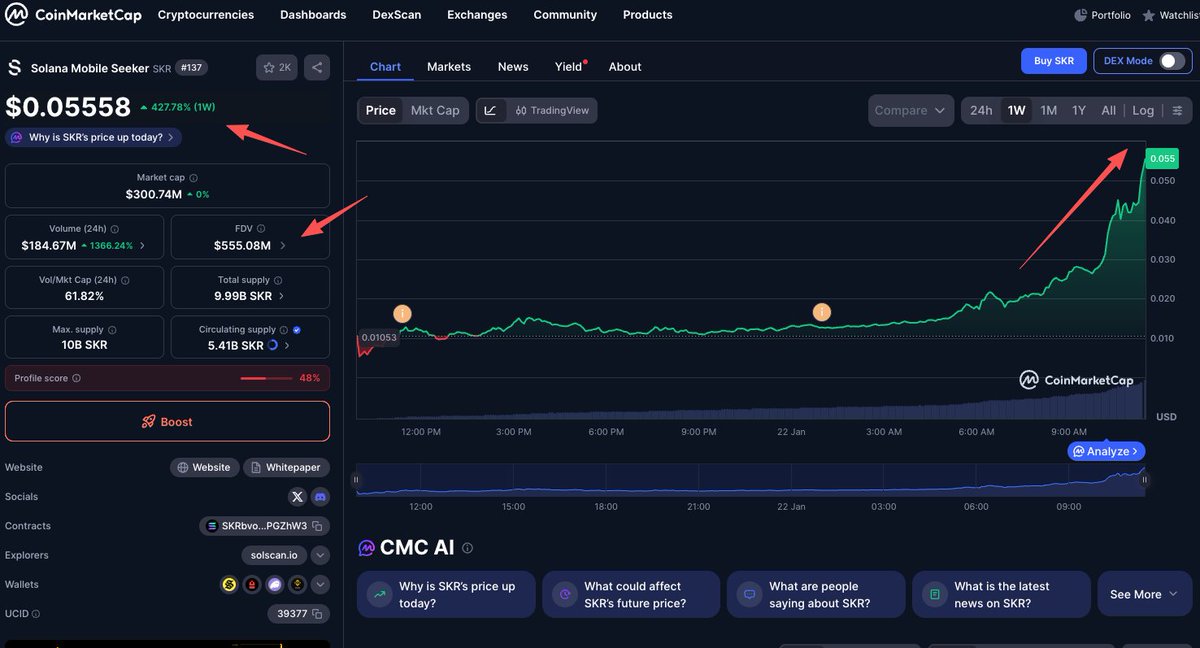Toggle Log scale on chart

(1143, 110)
